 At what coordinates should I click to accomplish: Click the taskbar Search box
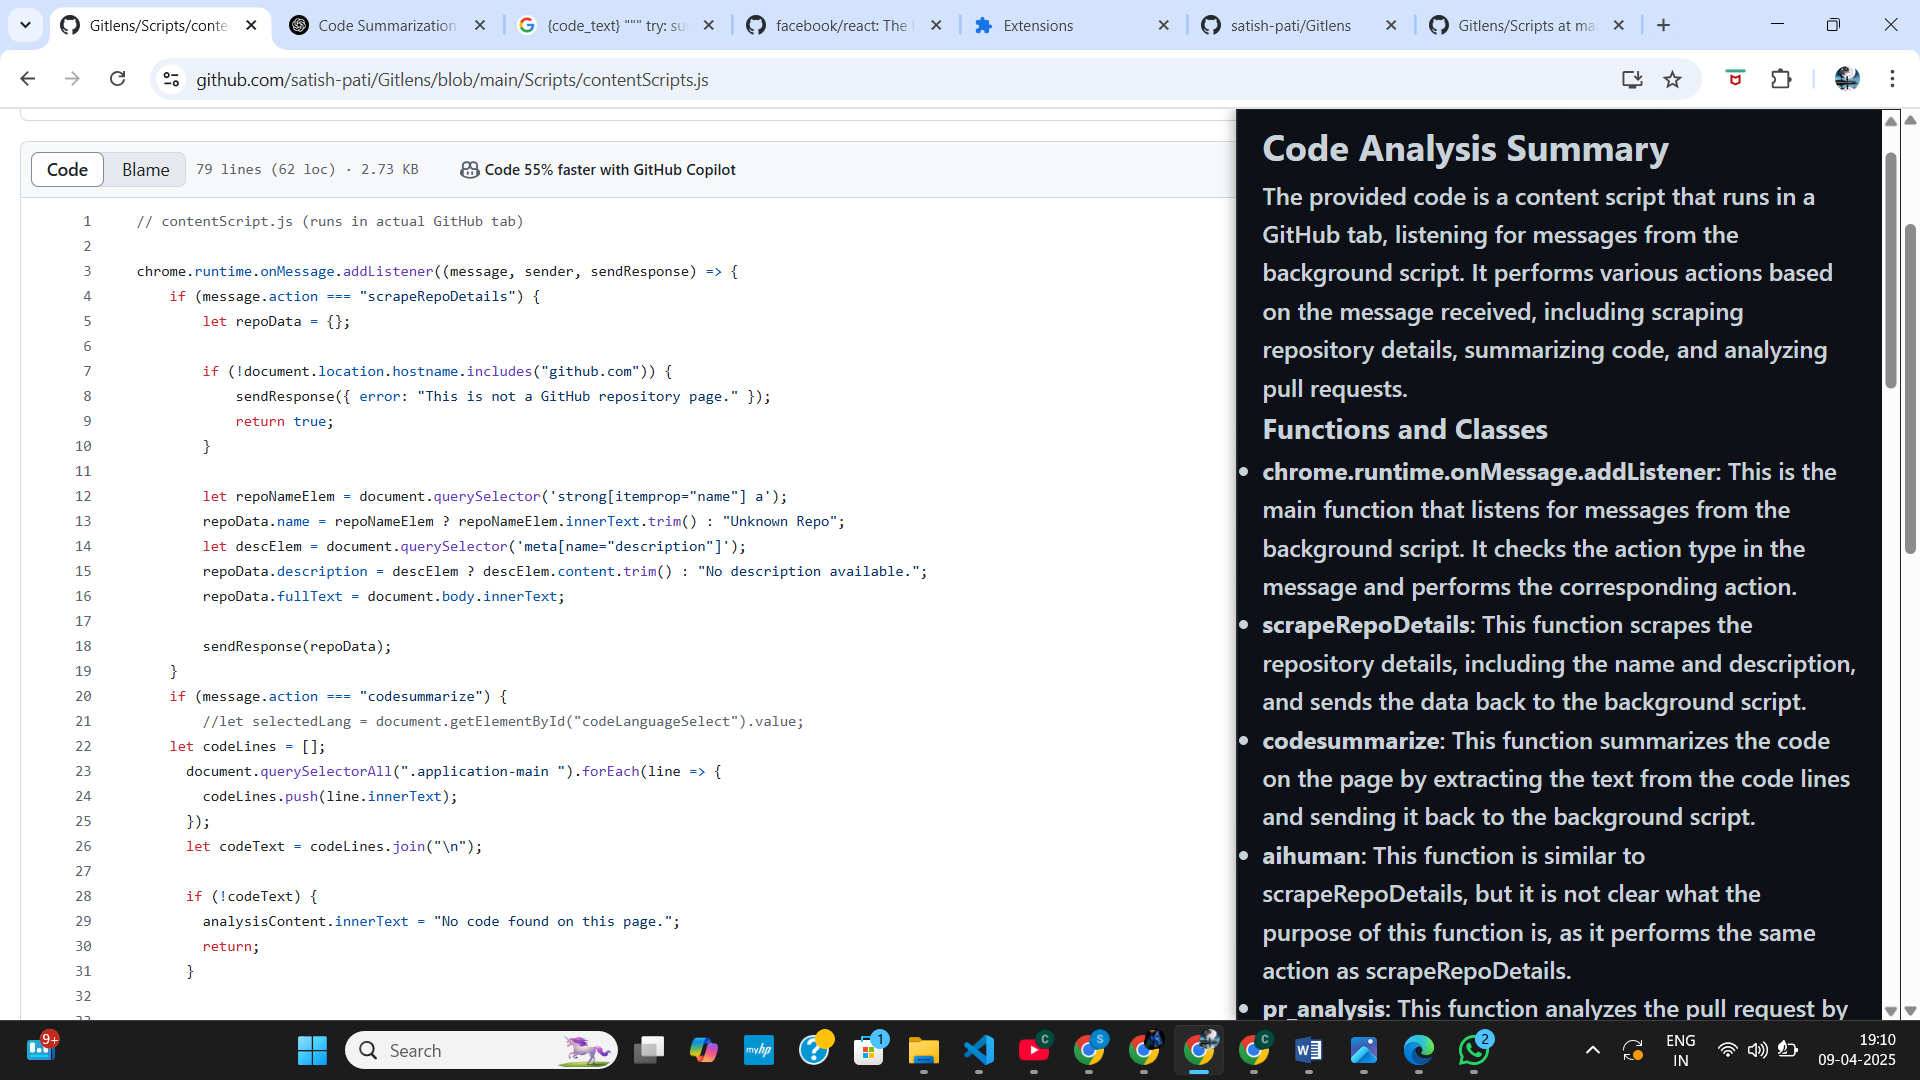pyautogui.click(x=481, y=1050)
